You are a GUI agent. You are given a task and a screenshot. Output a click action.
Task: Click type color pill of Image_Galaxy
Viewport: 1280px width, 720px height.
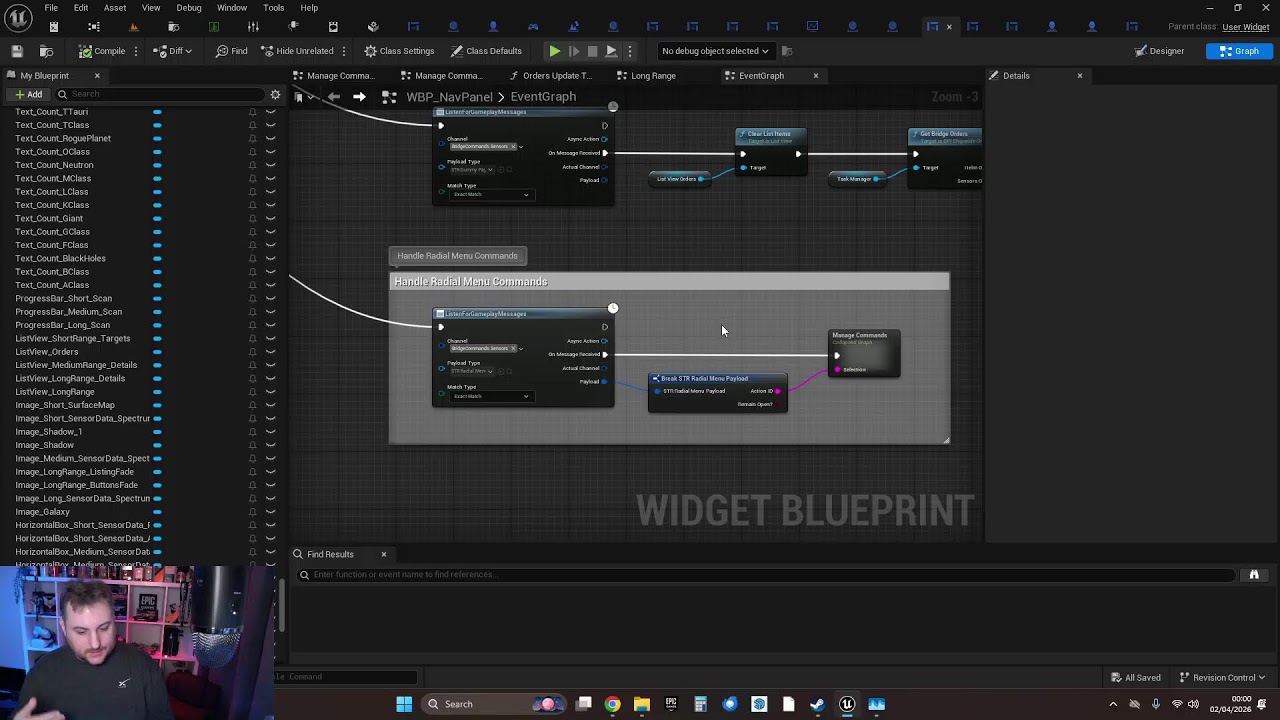(157, 512)
